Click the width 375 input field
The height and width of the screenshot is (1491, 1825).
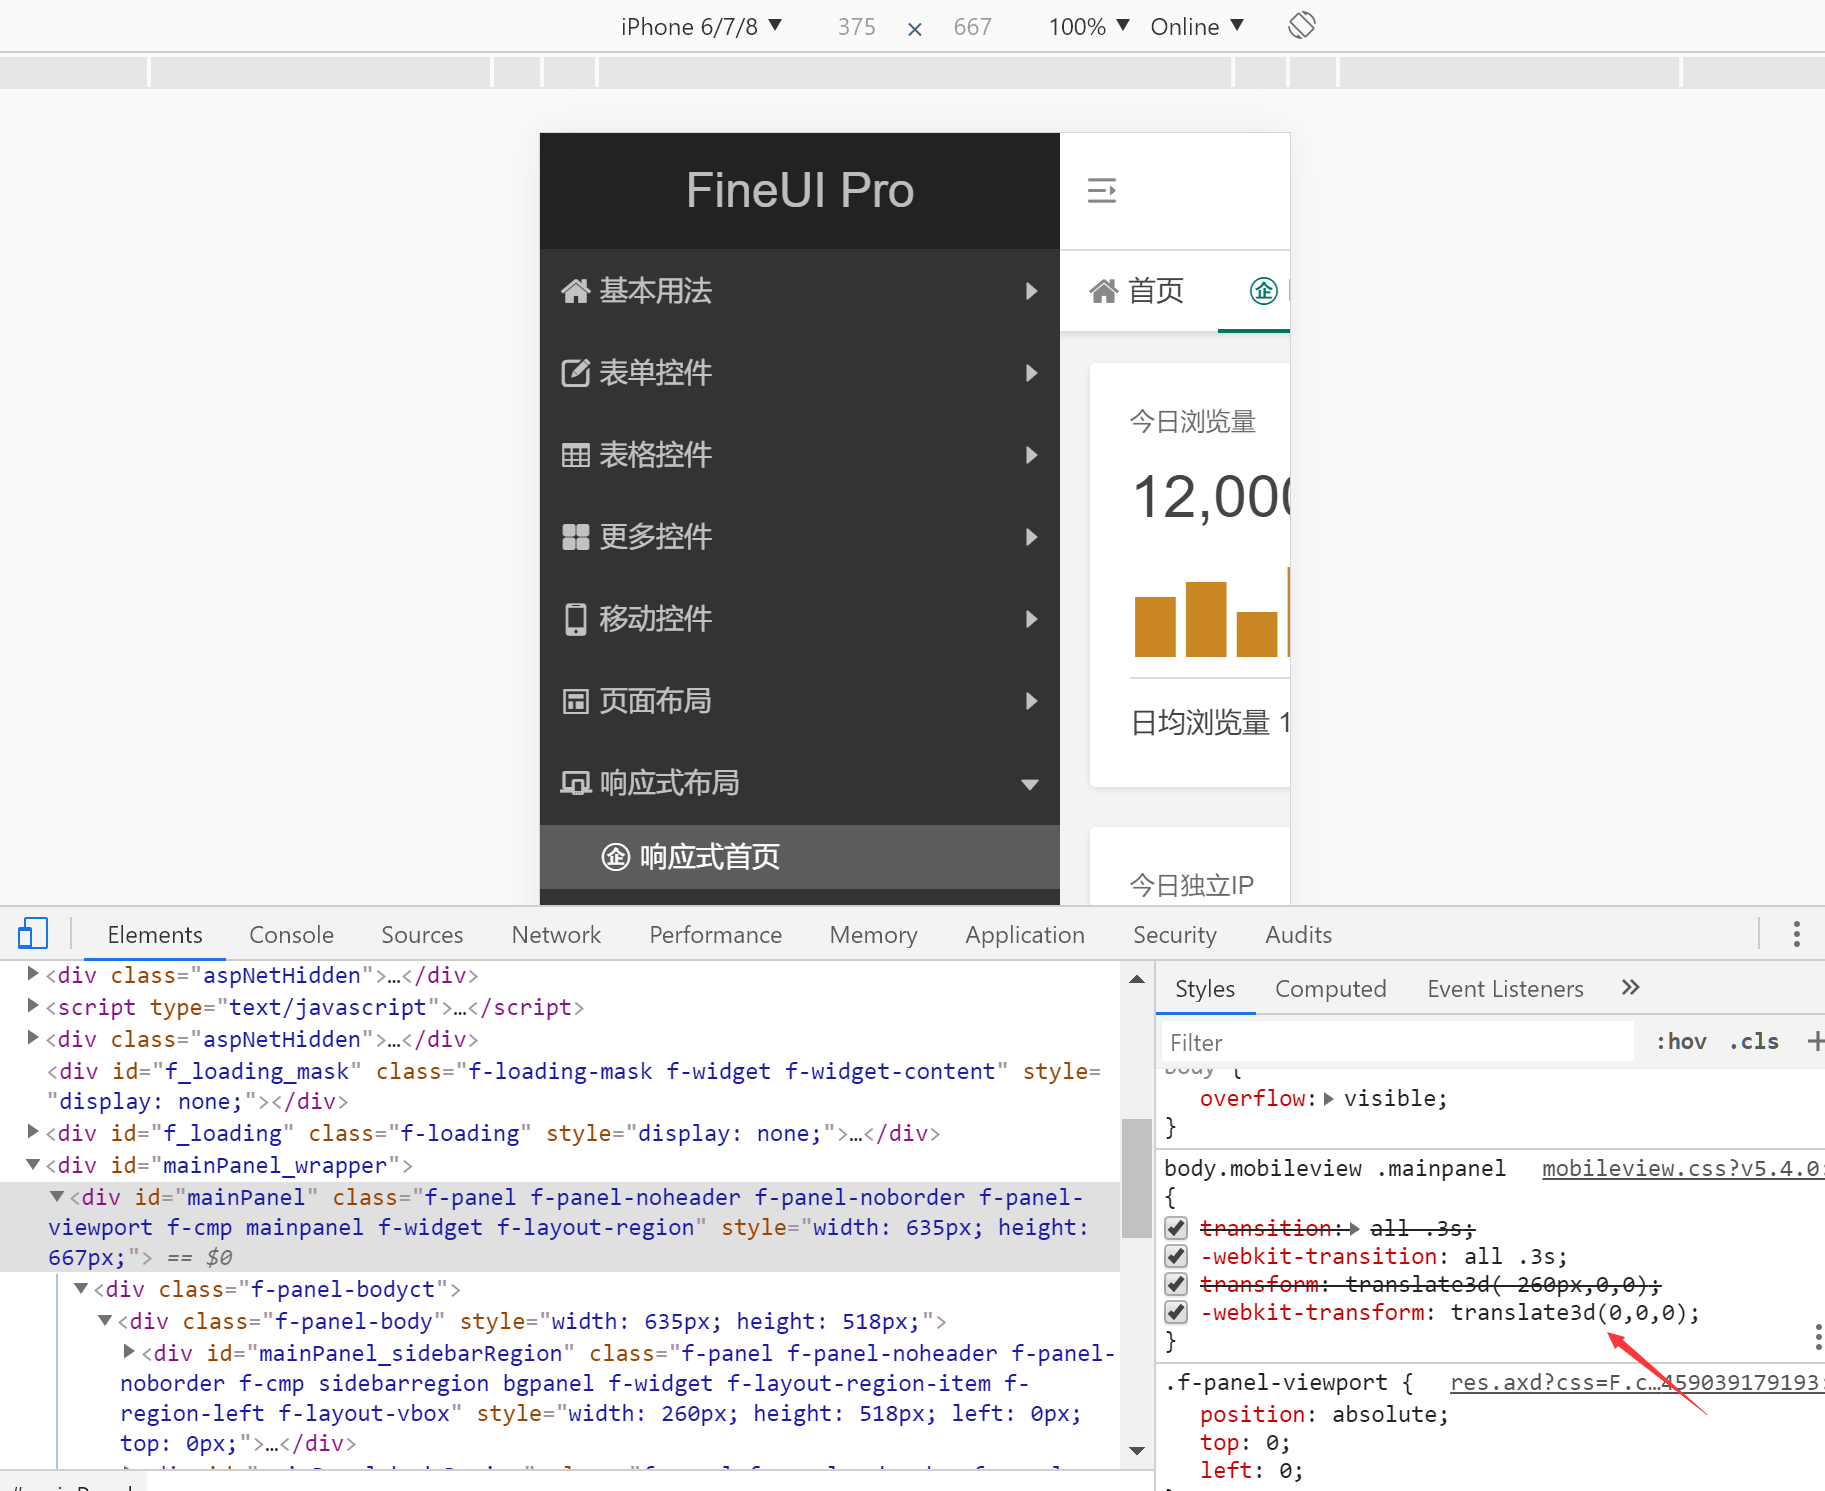pos(856,26)
